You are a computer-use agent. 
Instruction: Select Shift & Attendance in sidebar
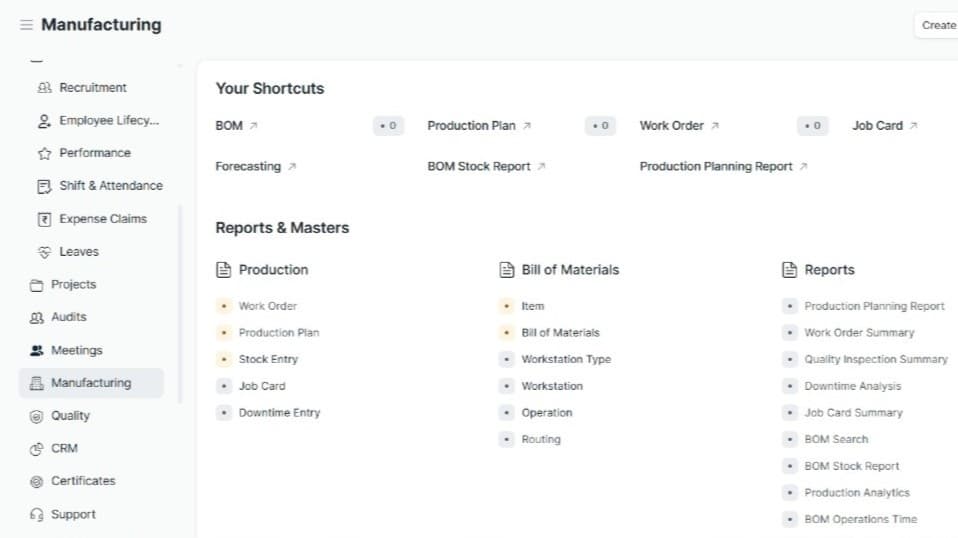[110, 186]
